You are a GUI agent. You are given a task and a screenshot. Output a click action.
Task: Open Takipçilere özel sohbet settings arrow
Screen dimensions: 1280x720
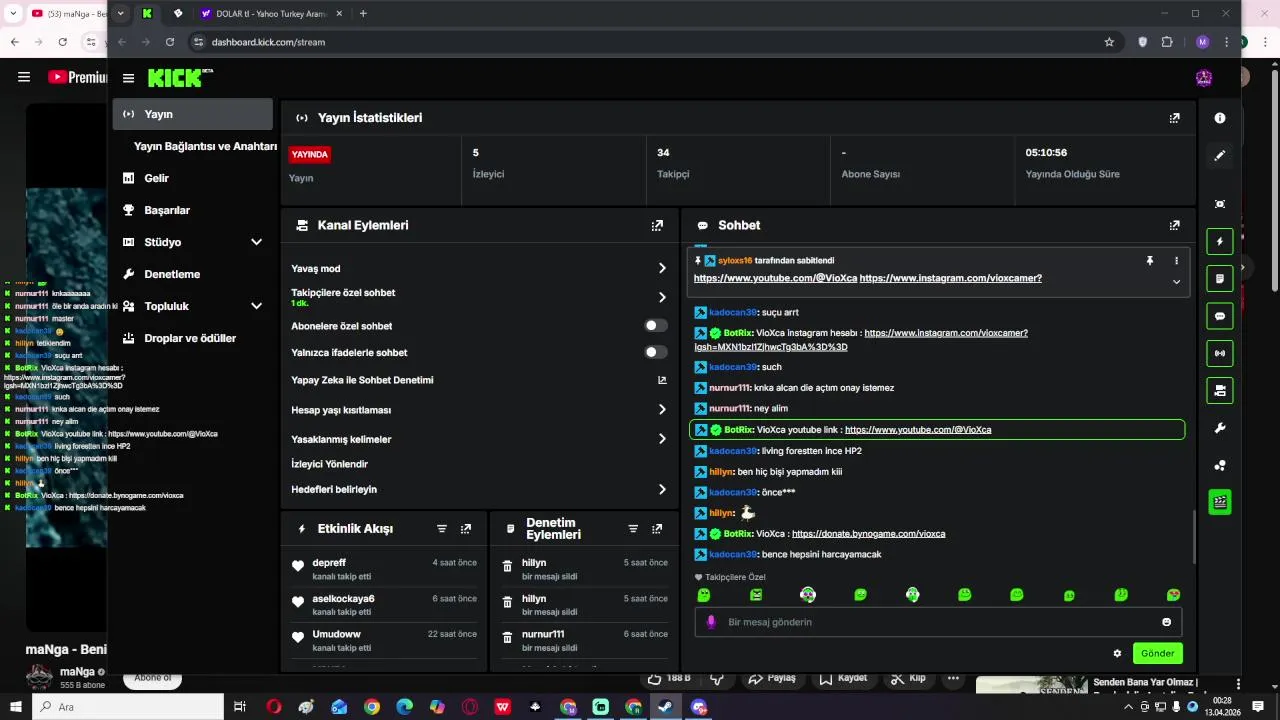[662, 297]
